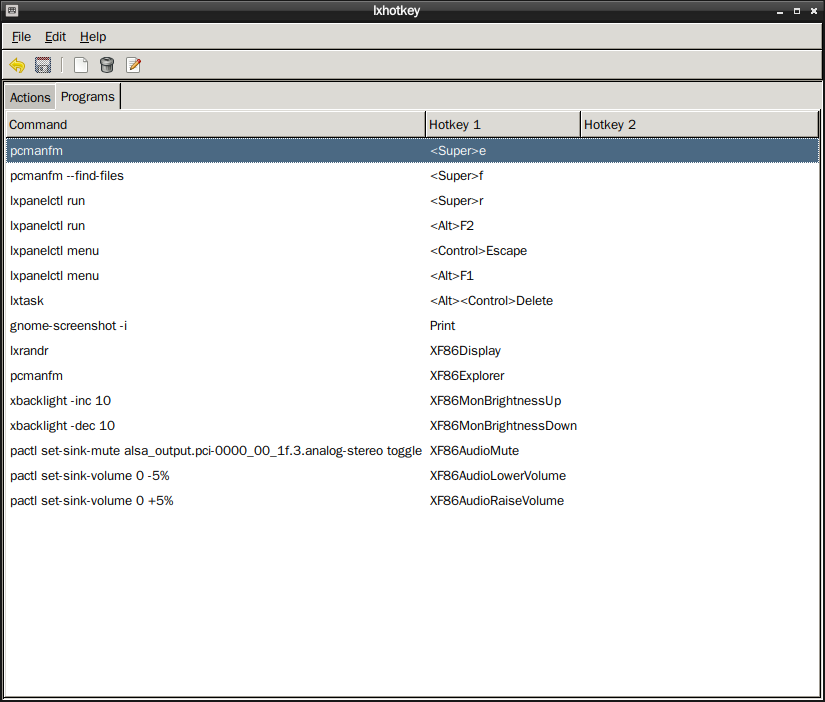The image size is (825, 702).
Task: Click the trash can delete icon
Action: (107, 65)
